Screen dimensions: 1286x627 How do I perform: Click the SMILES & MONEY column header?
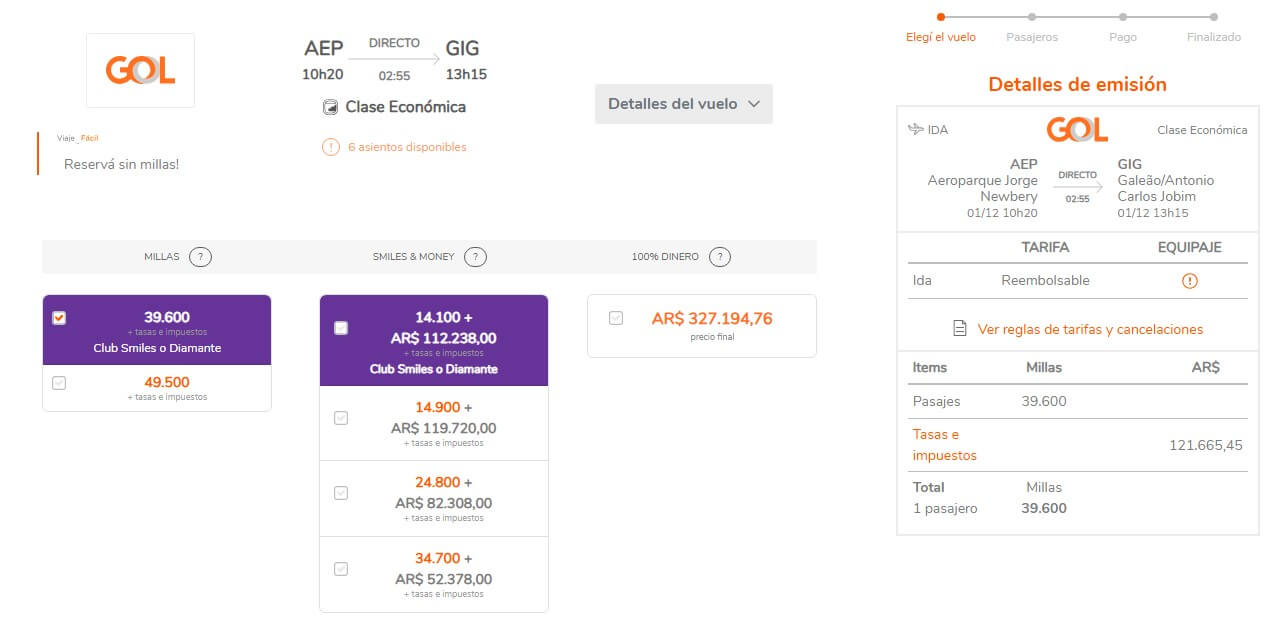413,257
